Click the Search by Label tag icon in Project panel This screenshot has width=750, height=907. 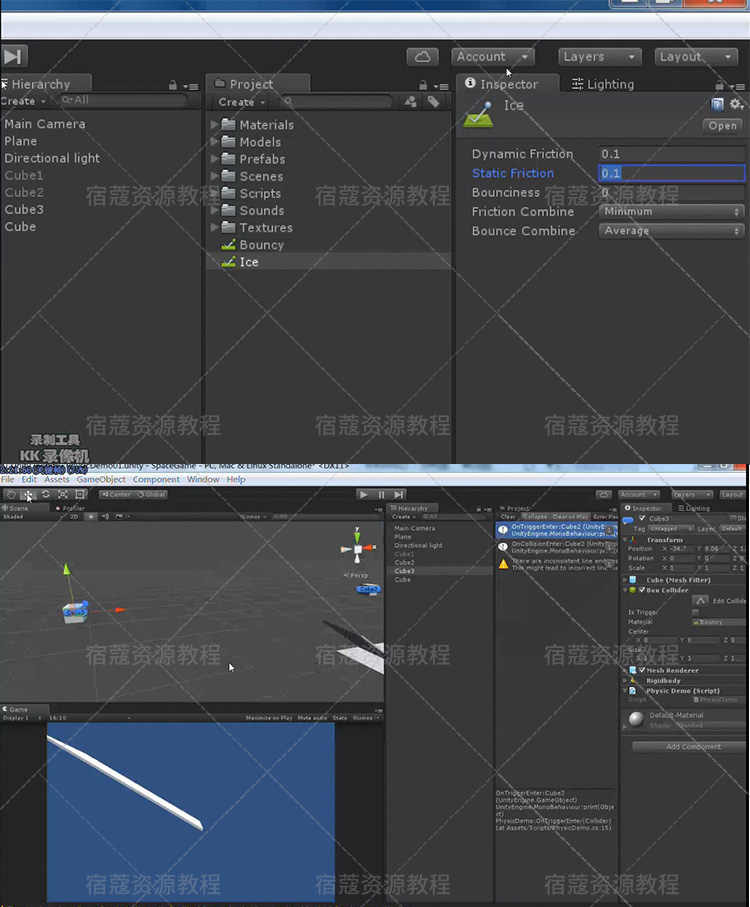(x=433, y=102)
